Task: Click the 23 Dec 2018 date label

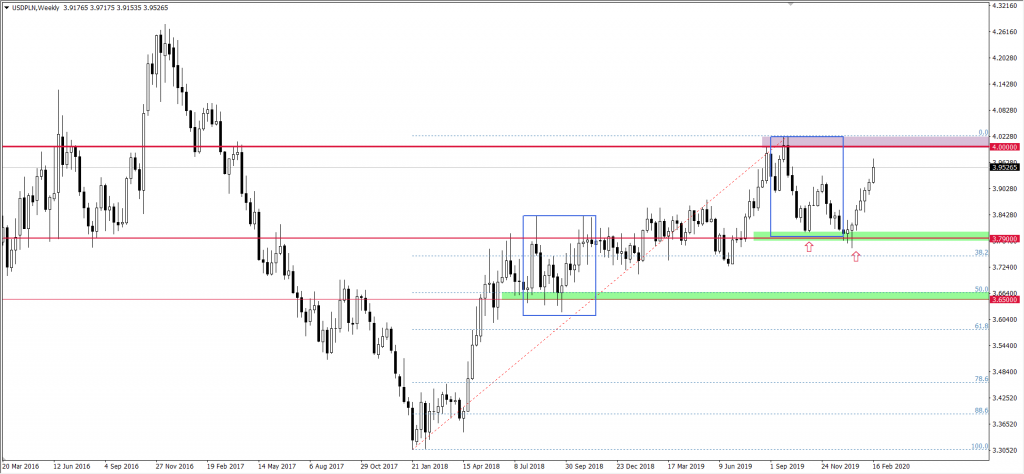Action: coord(635,467)
